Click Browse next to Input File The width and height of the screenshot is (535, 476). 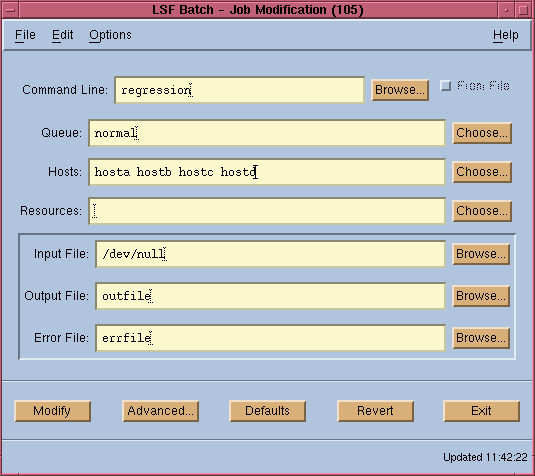481,254
